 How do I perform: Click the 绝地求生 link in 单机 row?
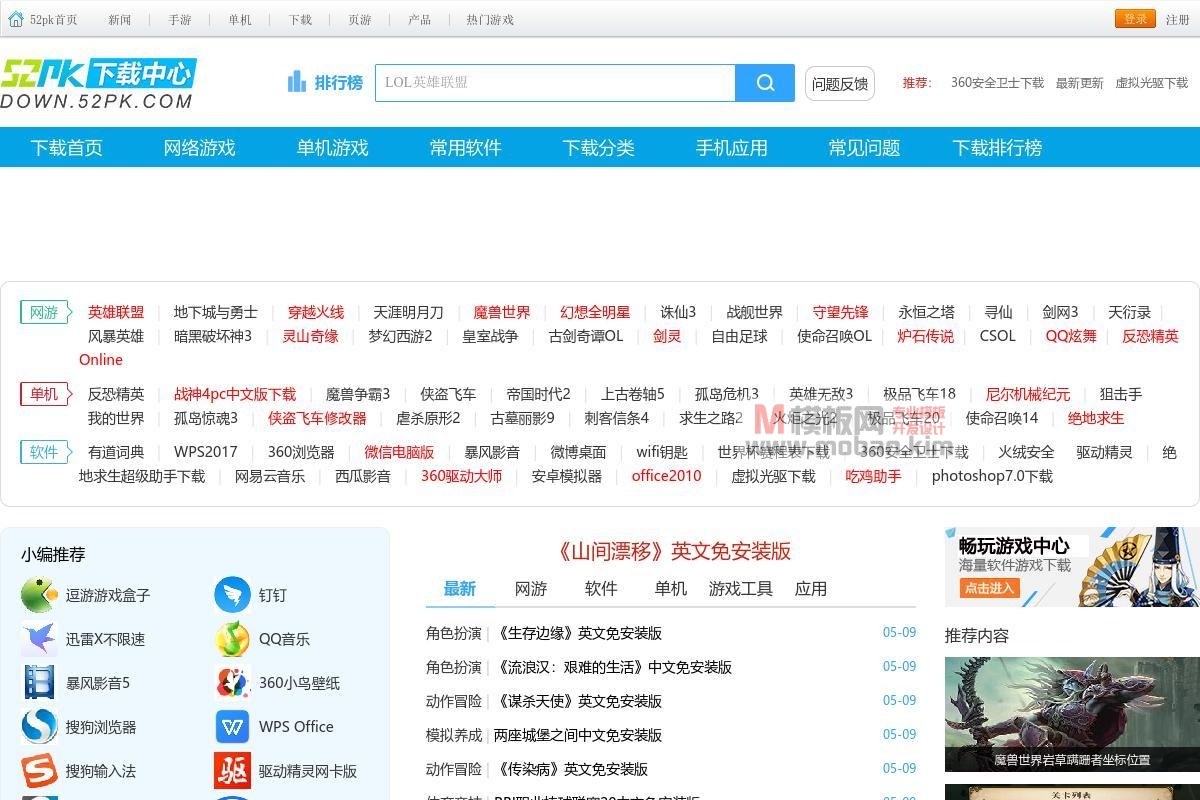tap(1096, 418)
